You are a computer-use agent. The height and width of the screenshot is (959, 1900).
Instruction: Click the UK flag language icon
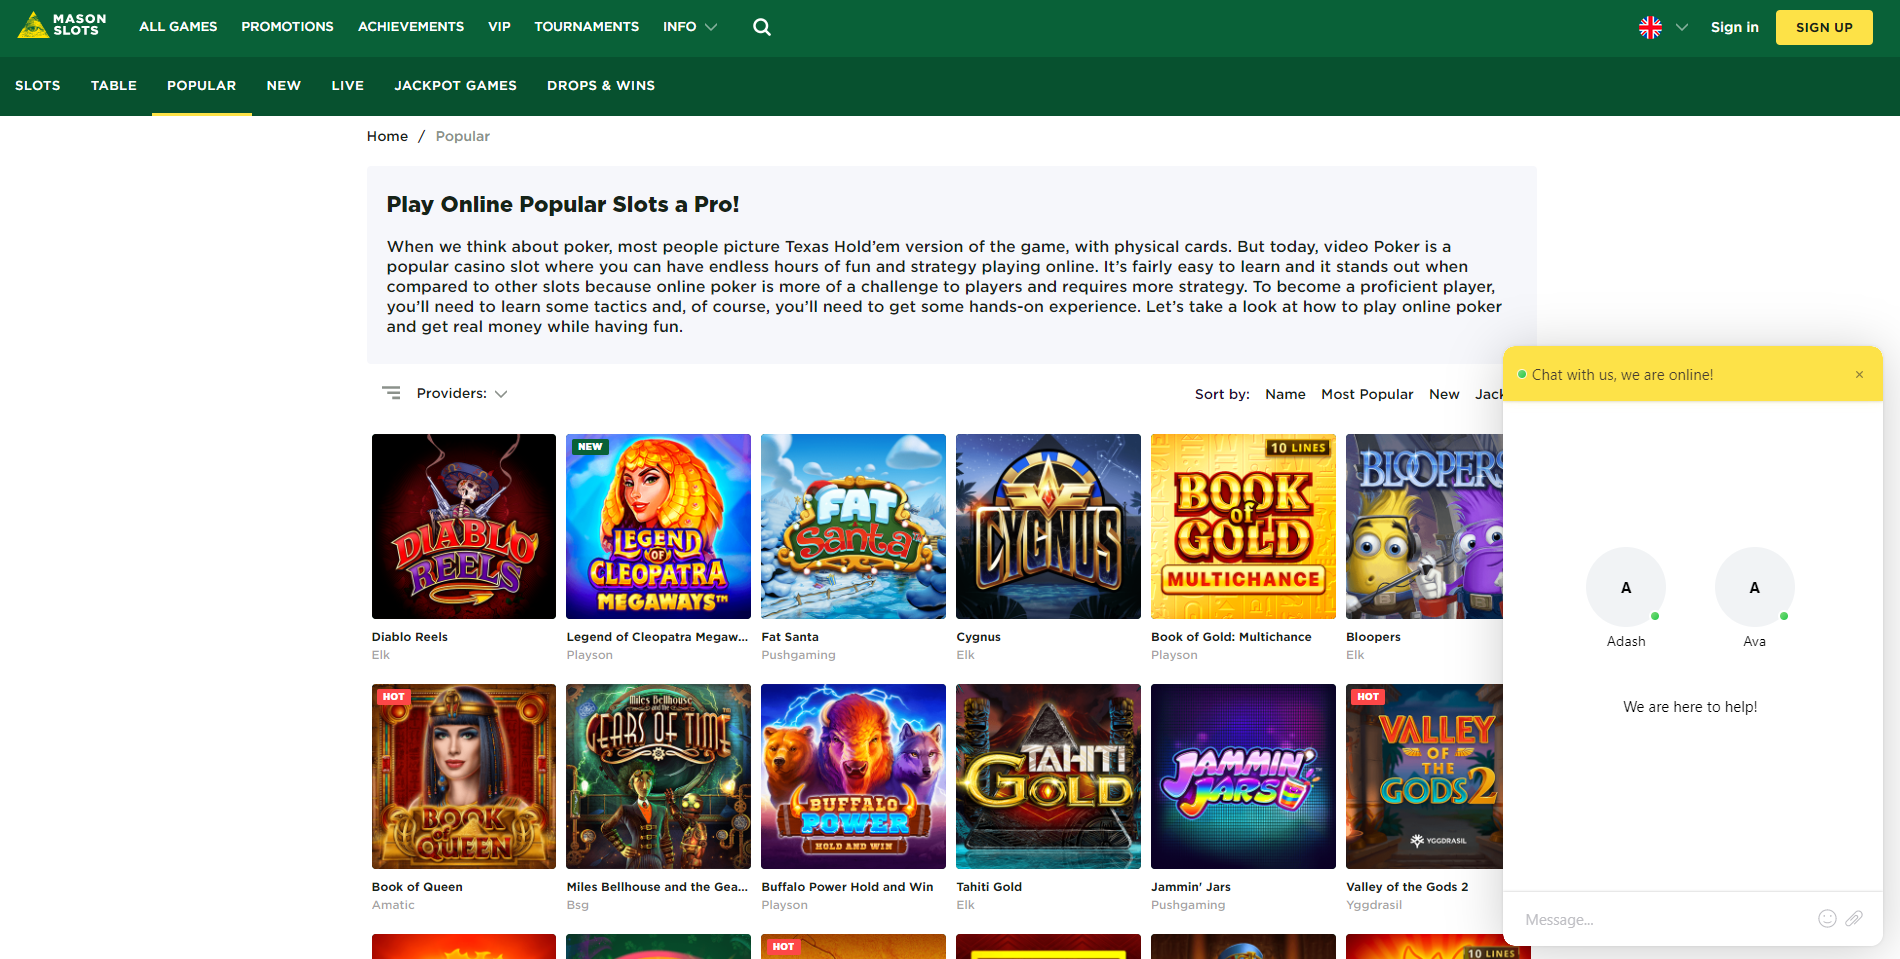tap(1650, 27)
